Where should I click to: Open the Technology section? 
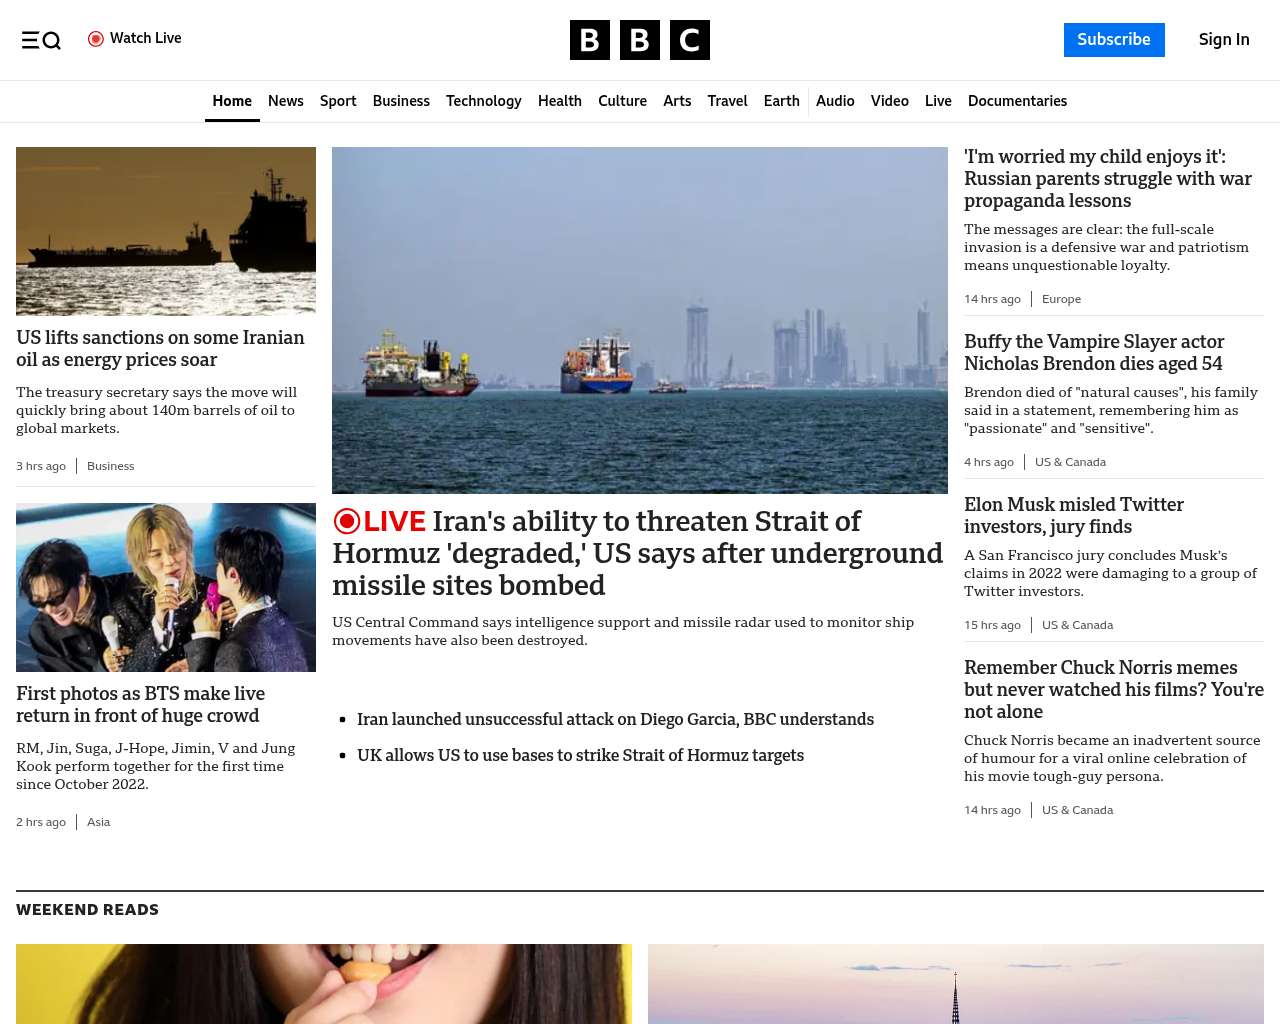pos(484,101)
